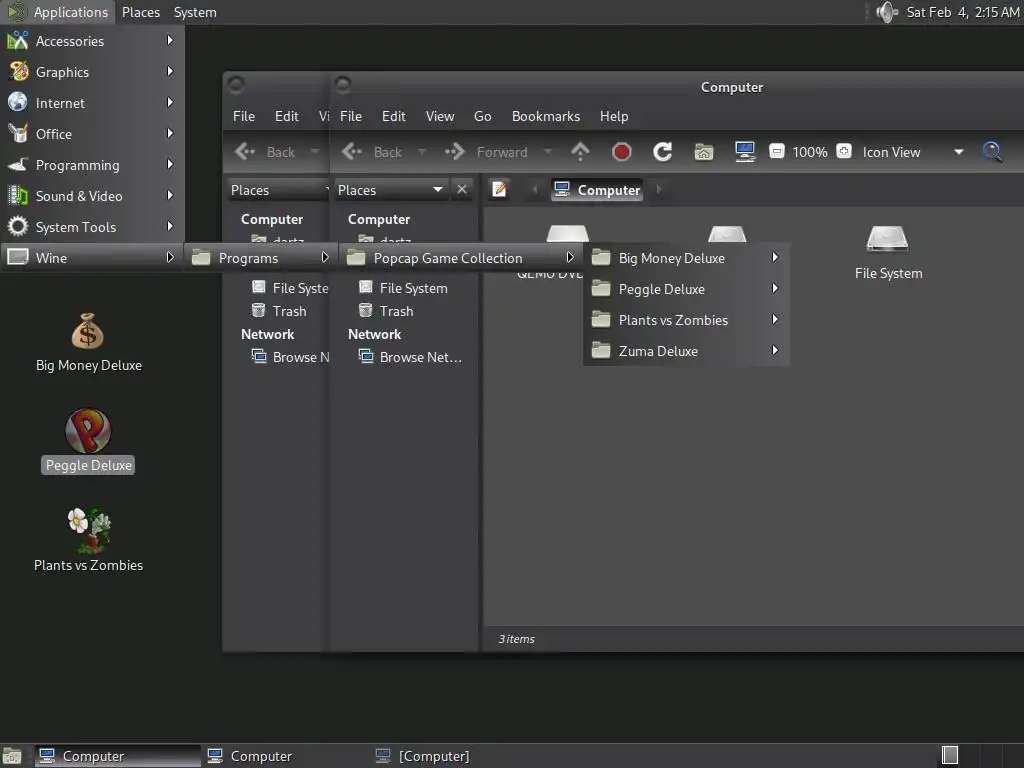Select Browse Network in front sidebar
This screenshot has width=1024, height=768.
(x=411, y=357)
